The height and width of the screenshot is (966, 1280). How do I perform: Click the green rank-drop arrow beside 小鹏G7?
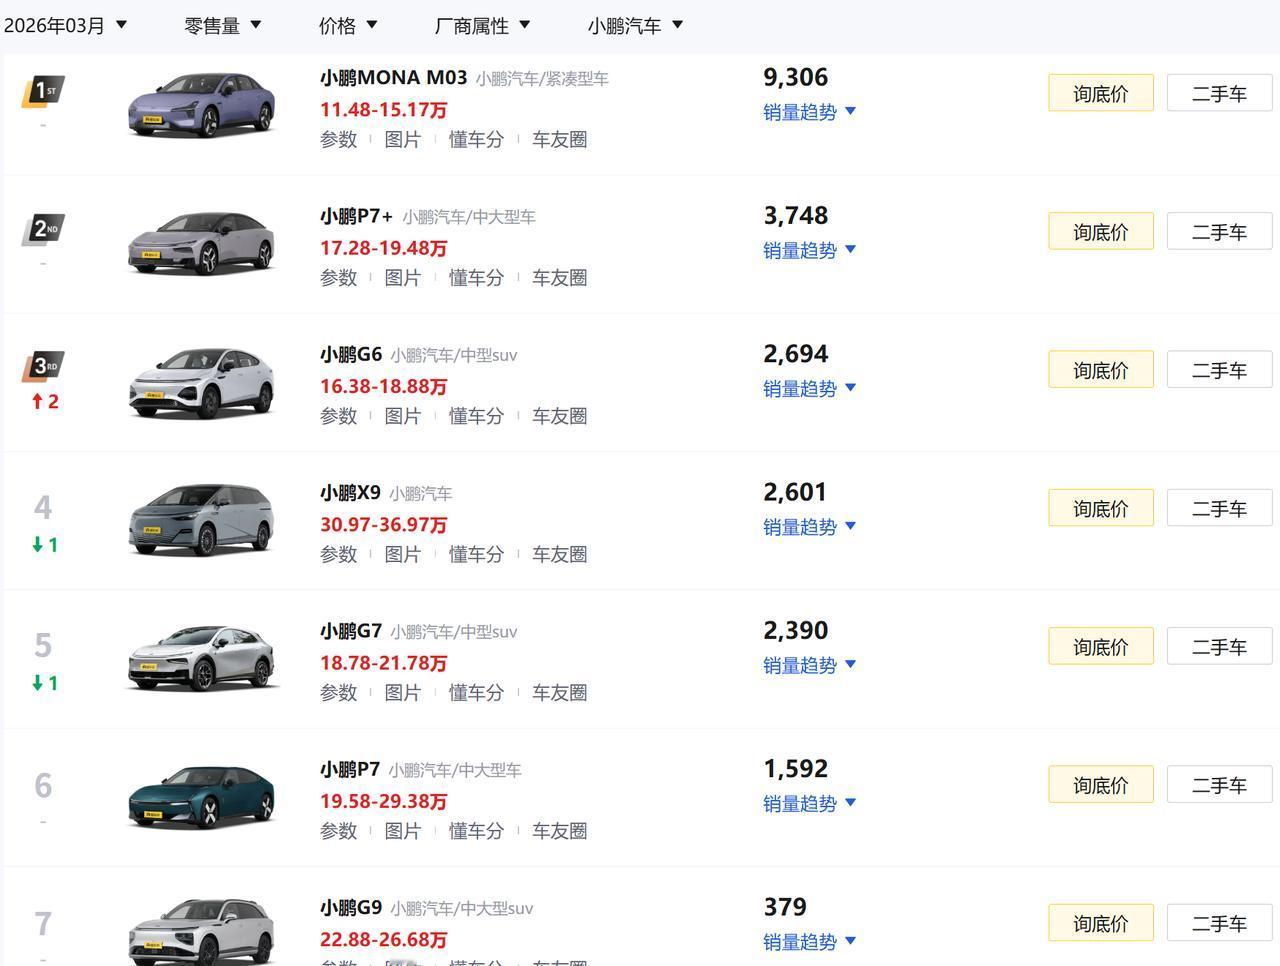pos(43,682)
